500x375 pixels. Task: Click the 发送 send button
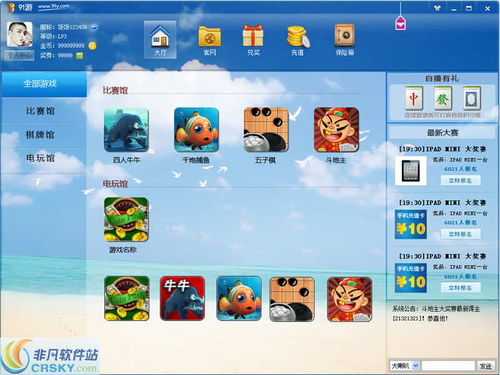coord(485,366)
